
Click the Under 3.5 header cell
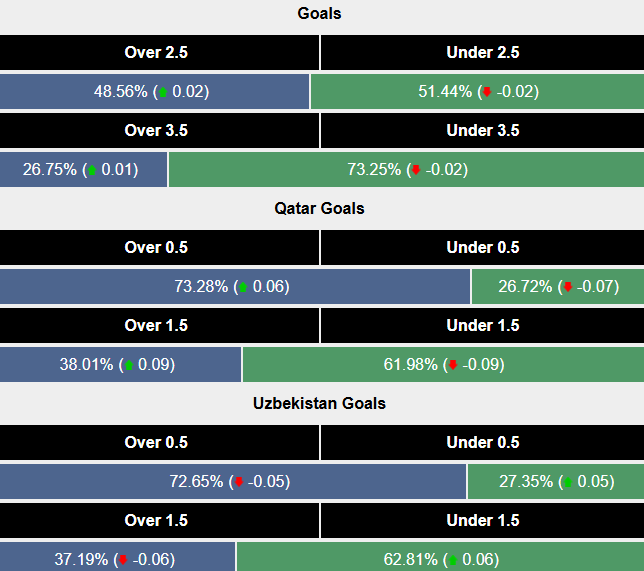(483, 131)
